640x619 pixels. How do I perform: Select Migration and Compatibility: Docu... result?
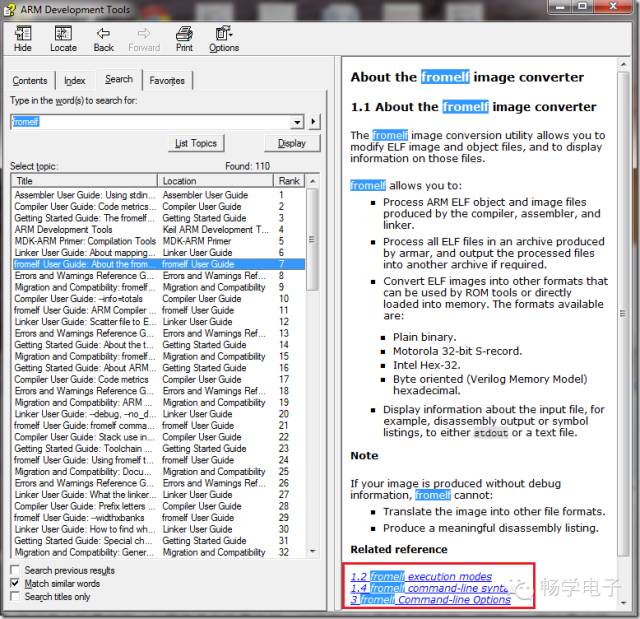[158, 471]
